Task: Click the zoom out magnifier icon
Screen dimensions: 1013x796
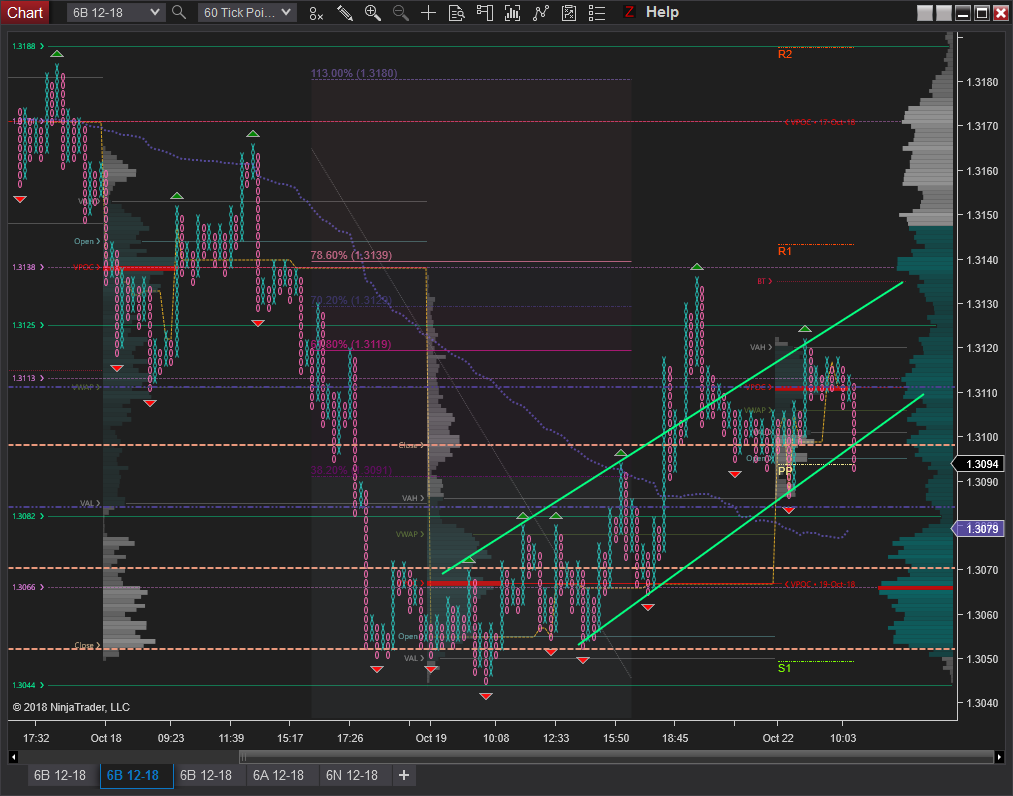Action: tap(401, 13)
